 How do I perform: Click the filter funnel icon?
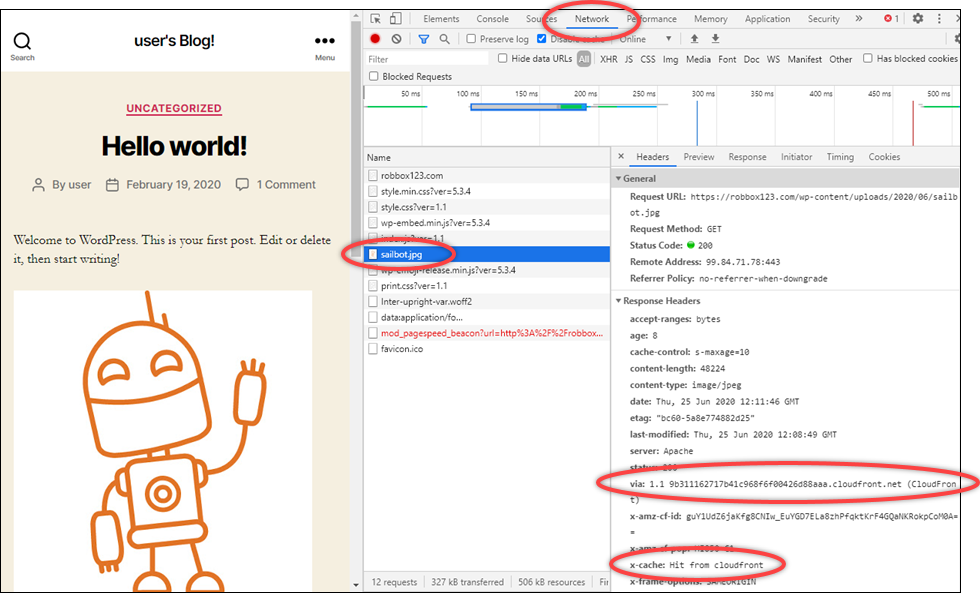pyautogui.click(x=423, y=39)
